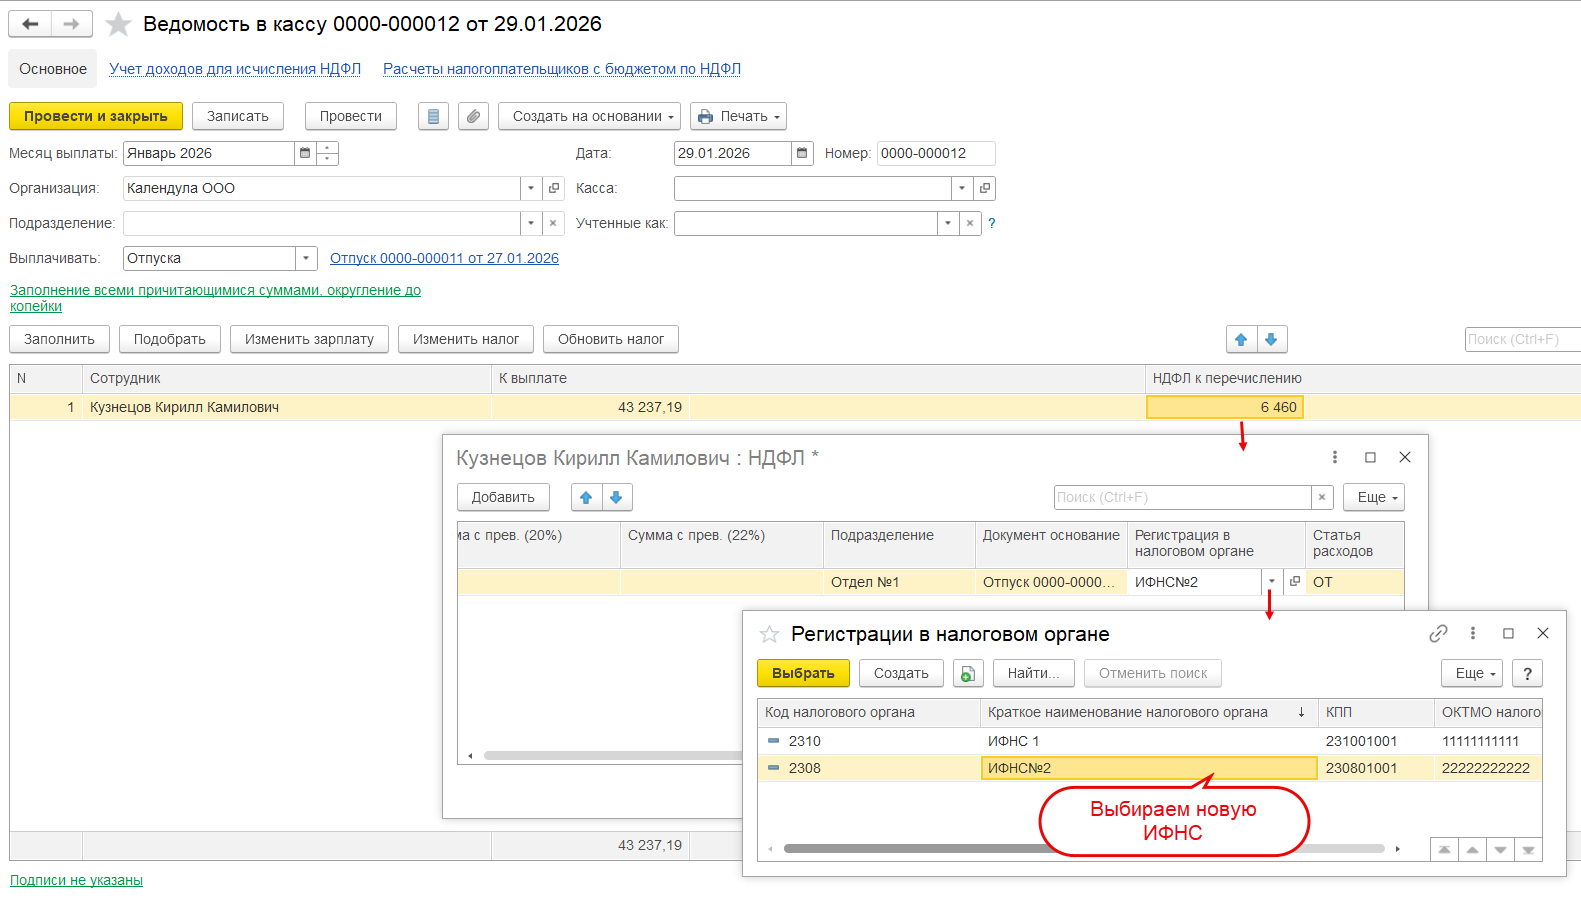Click the back navigation arrow
This screenshot has height=903, width=1581.
[x=30, y=24]
